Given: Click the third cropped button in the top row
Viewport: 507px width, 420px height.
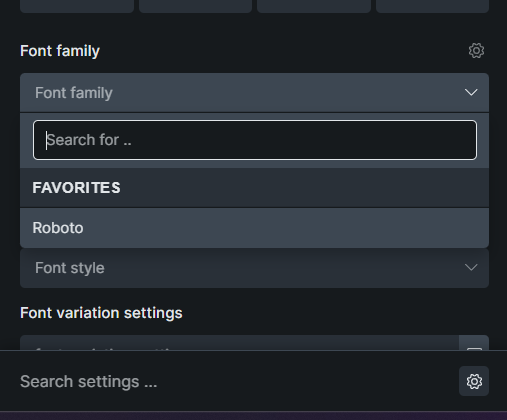Looking at the screenshot, I should (x=314, y=6).
